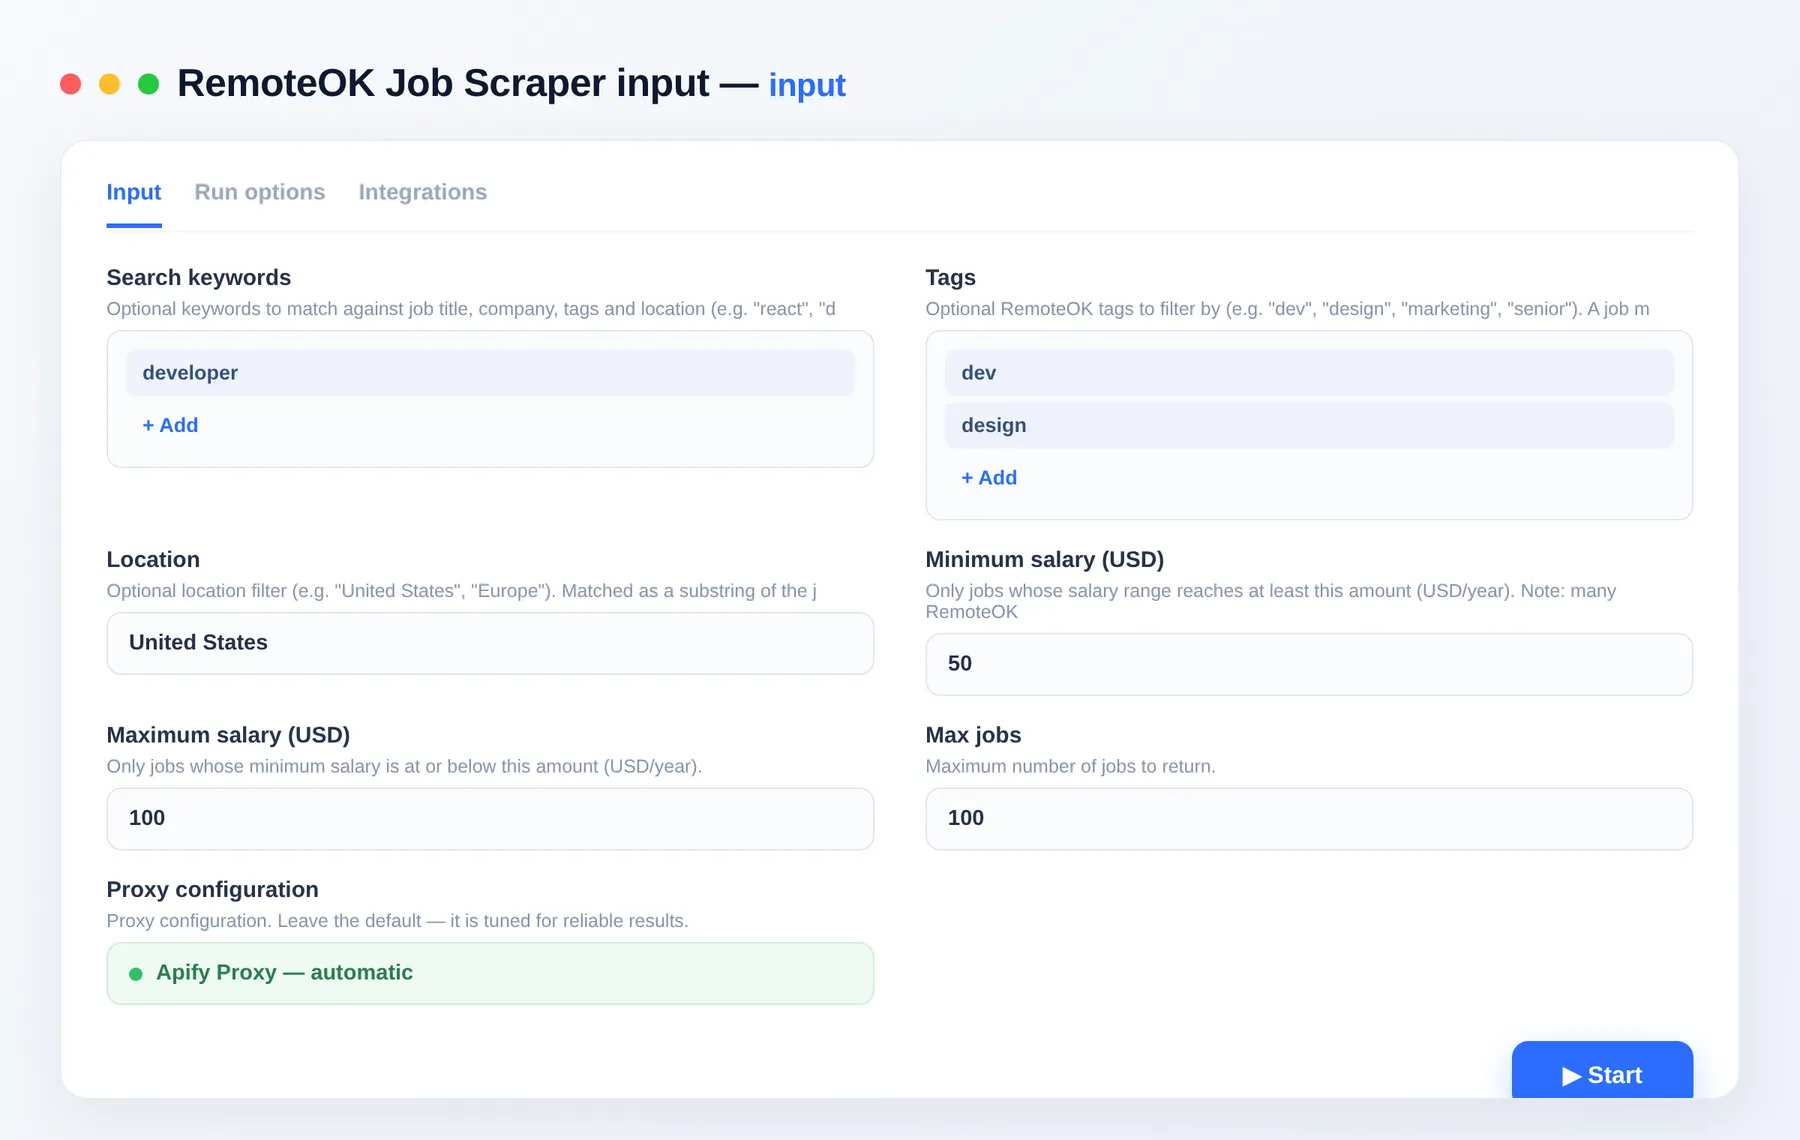Click the 'Tags' field label

pos(950,277)
